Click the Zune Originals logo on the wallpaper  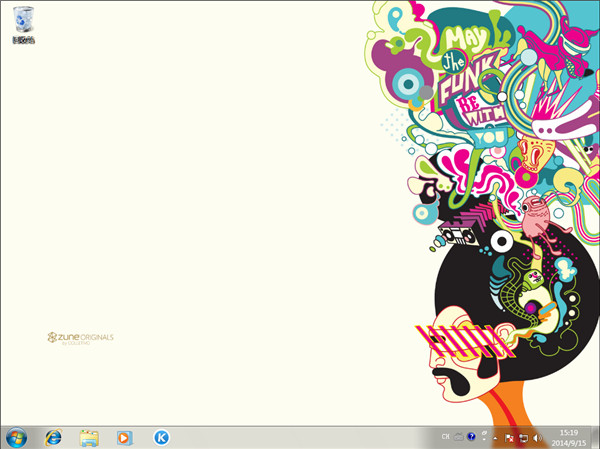(x=80, y=338)
